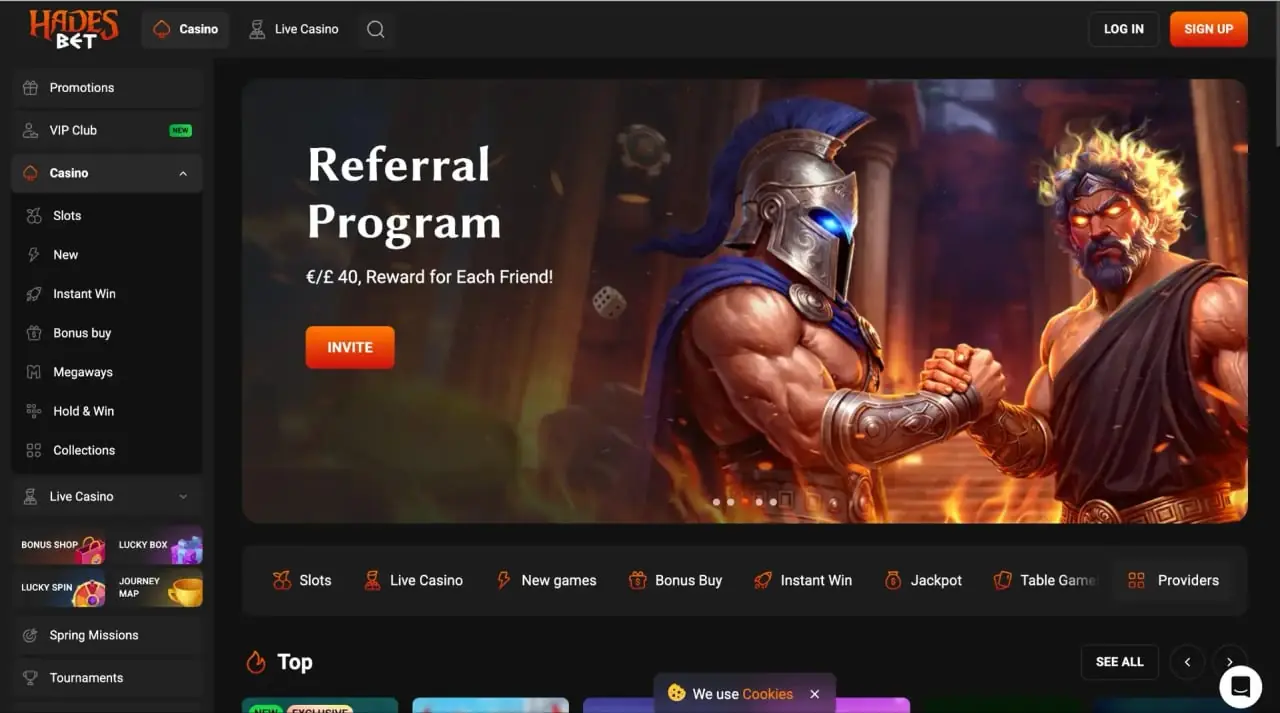Switch to the Live Casino top tab
The image size is (1280, 713).
pos(293,29)
